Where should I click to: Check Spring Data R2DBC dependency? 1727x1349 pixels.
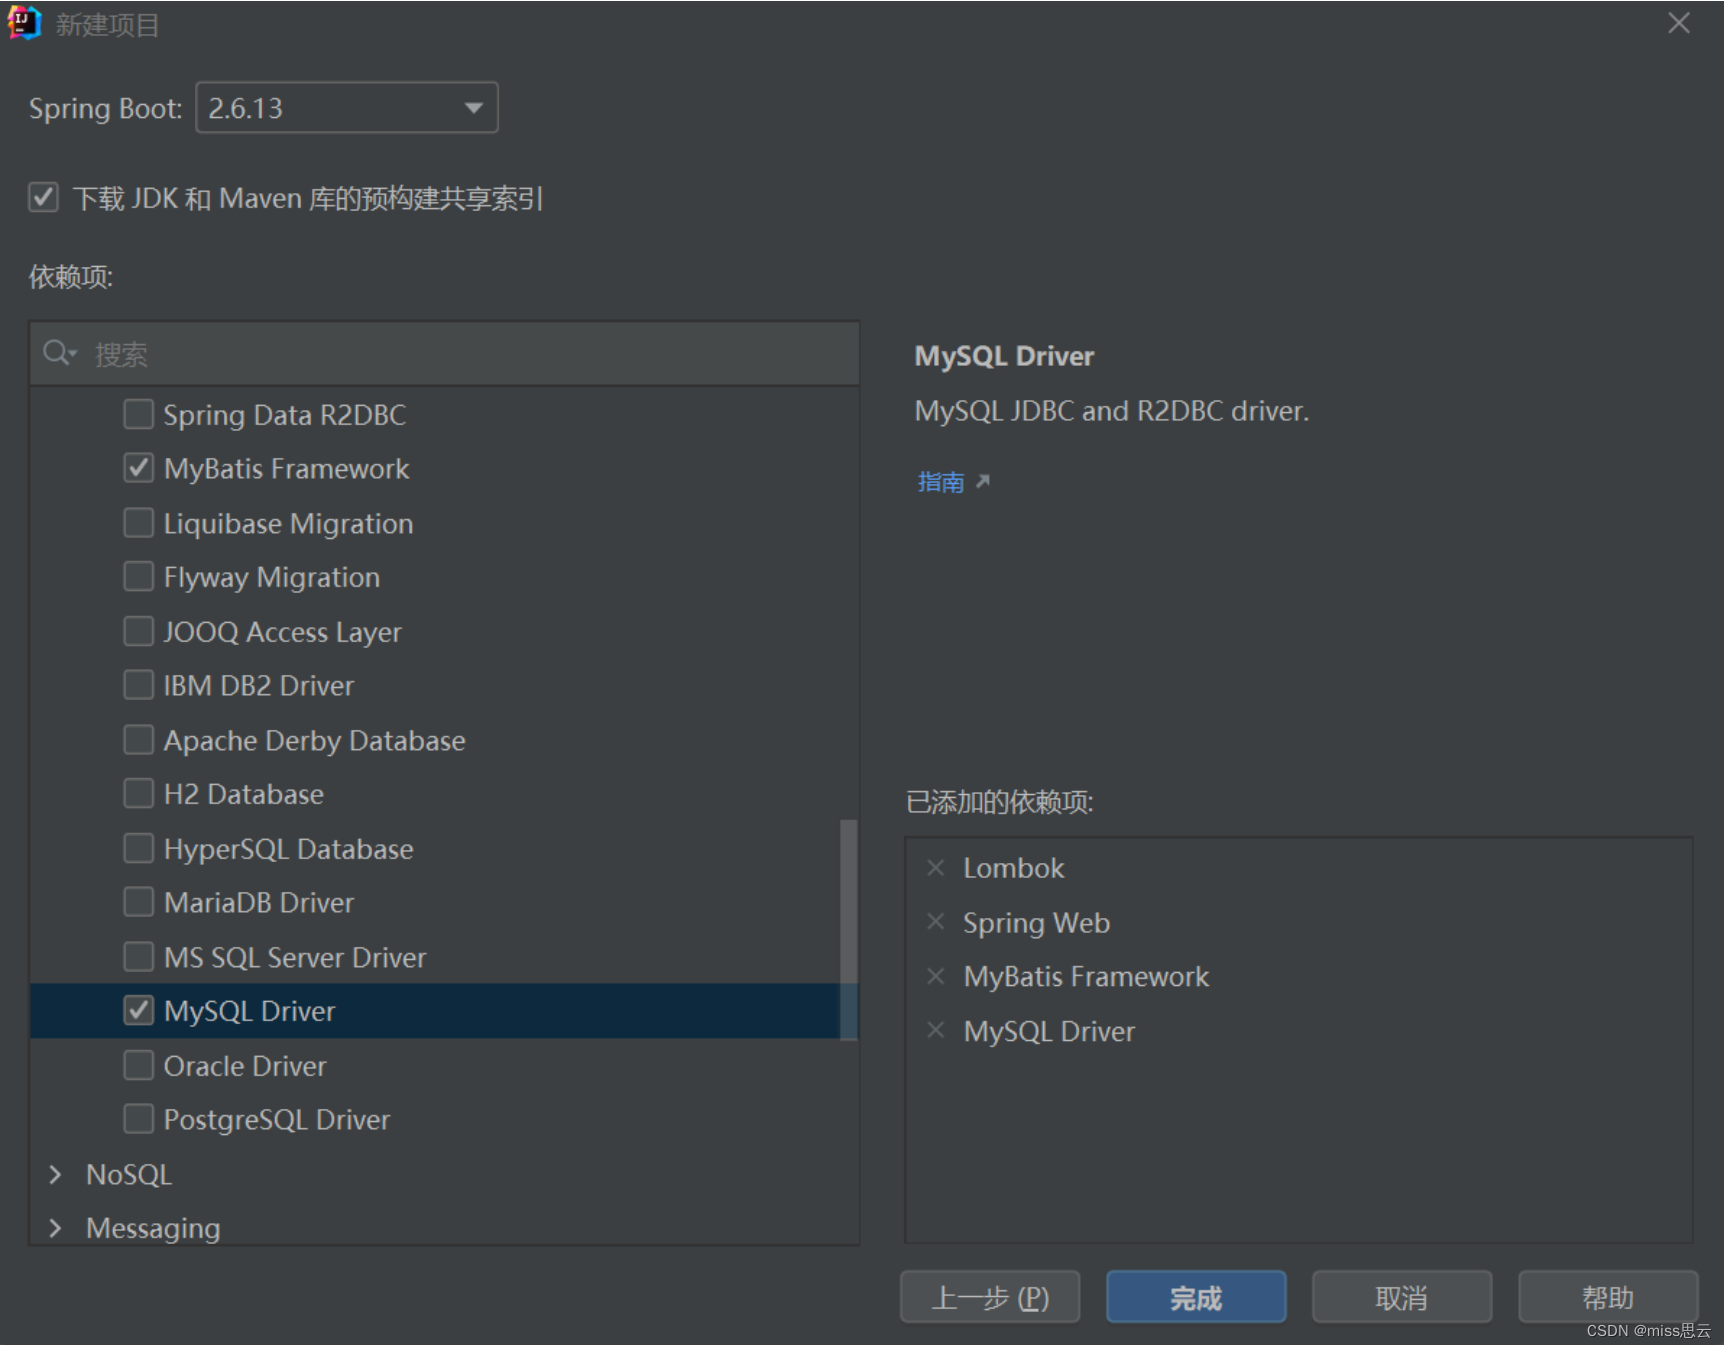(x=139, y=414)
